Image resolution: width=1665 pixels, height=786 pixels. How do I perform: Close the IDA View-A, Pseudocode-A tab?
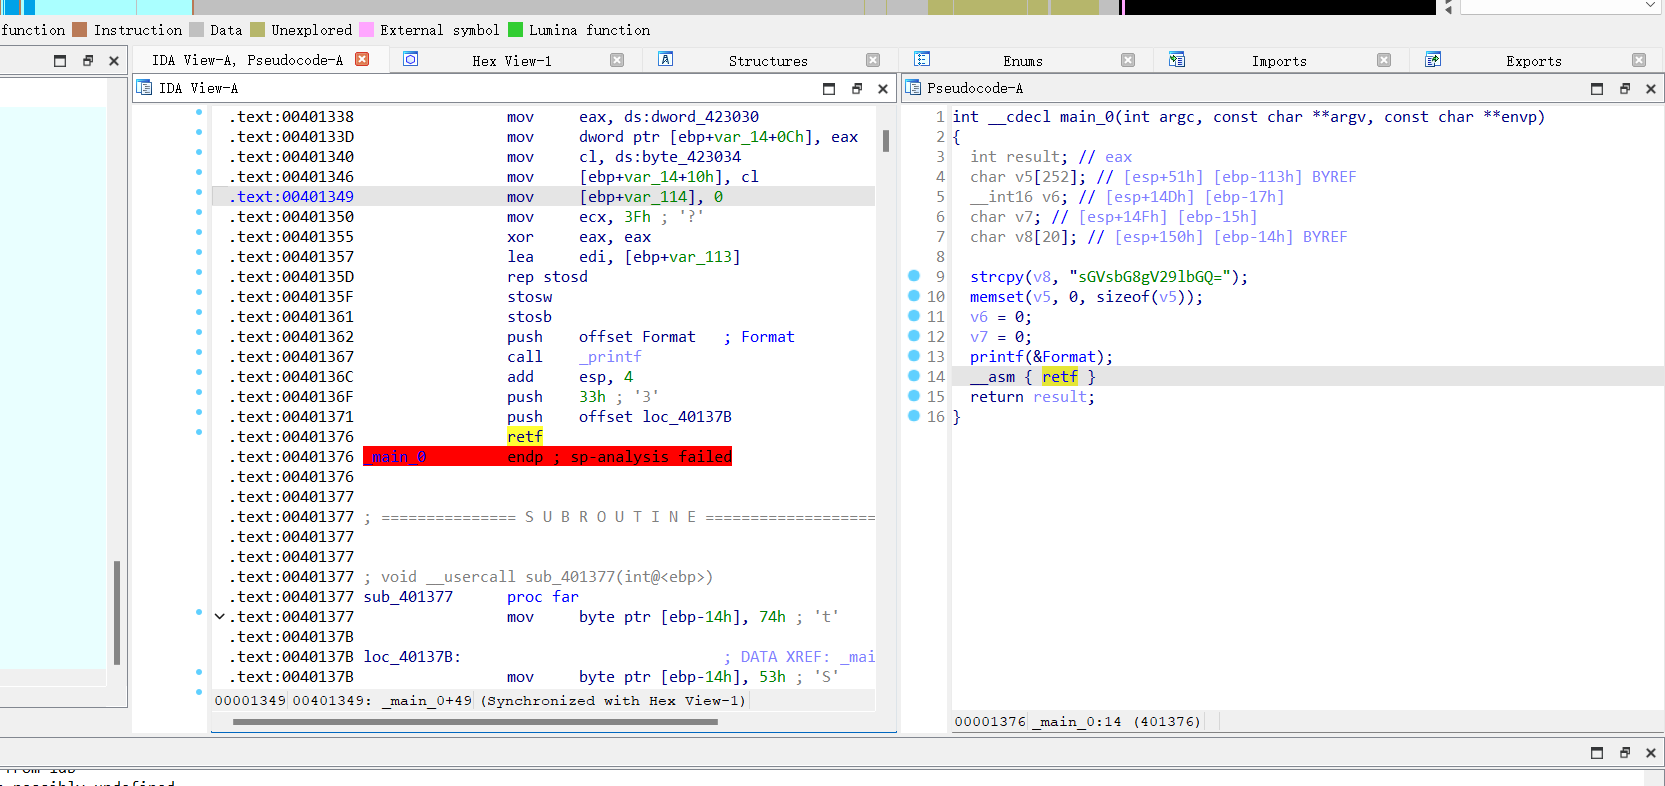[362, 59]
